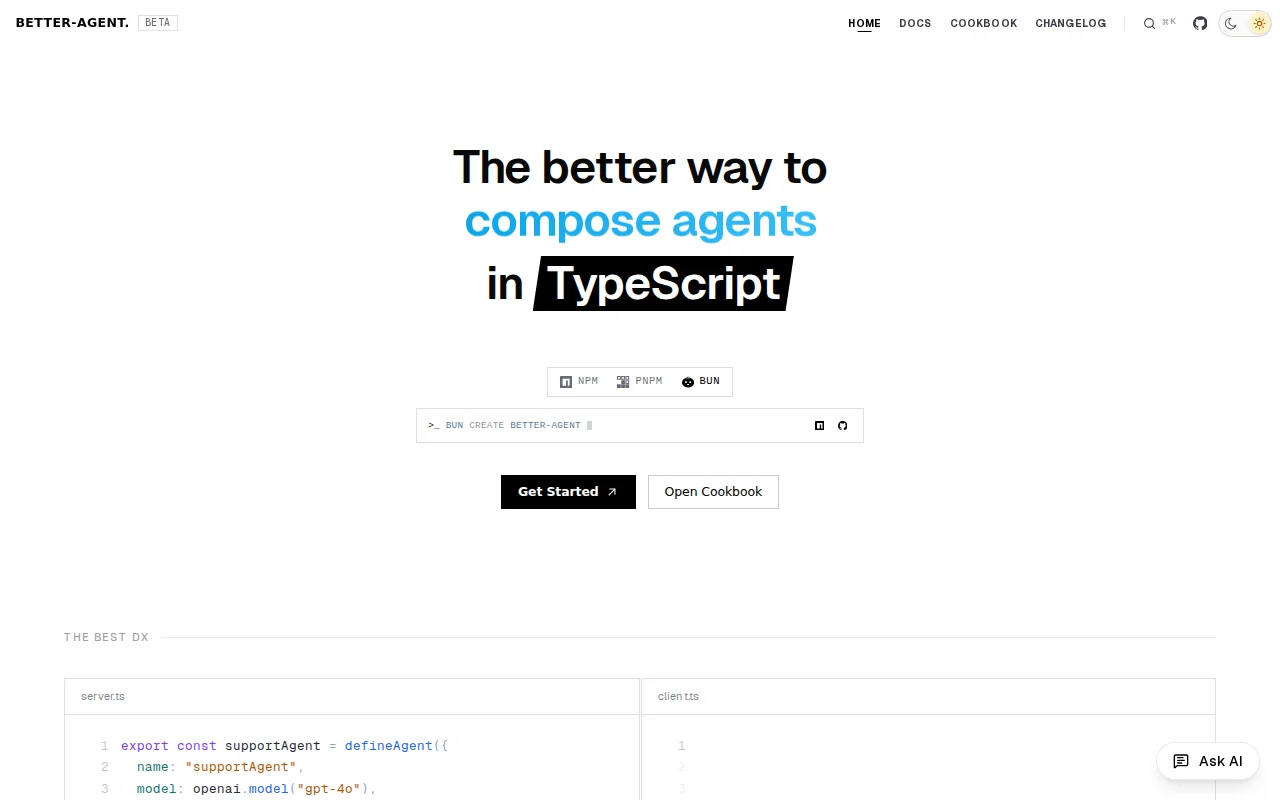Select the PNPM package manager tab
Image resolution: width=1280 pixels, height=800 pixels.
tap(639, 382)
